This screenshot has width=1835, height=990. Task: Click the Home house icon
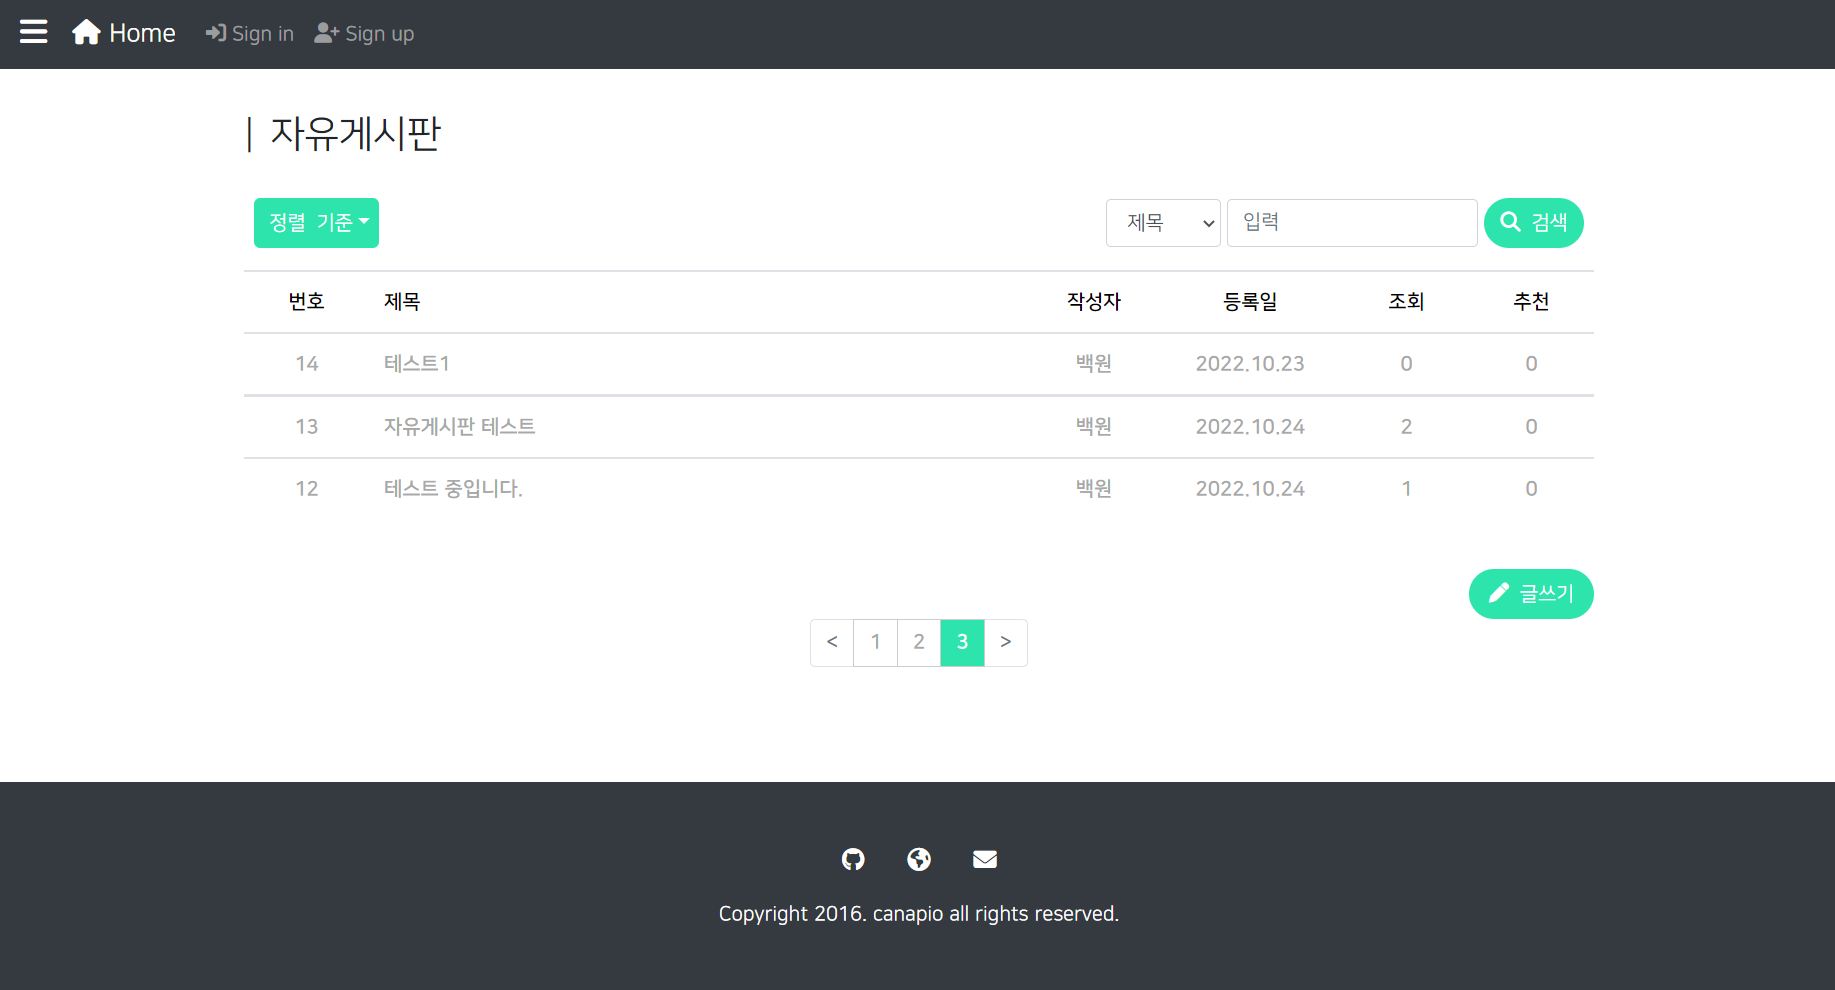tap(86, 31)
